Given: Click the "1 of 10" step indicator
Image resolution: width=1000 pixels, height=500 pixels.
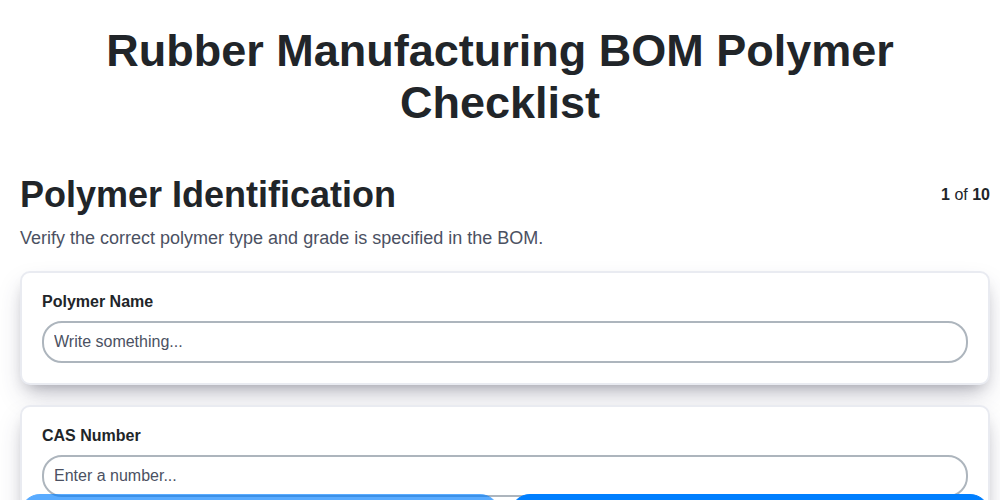Looking at the screenshot, I should (x=964, y=194).
